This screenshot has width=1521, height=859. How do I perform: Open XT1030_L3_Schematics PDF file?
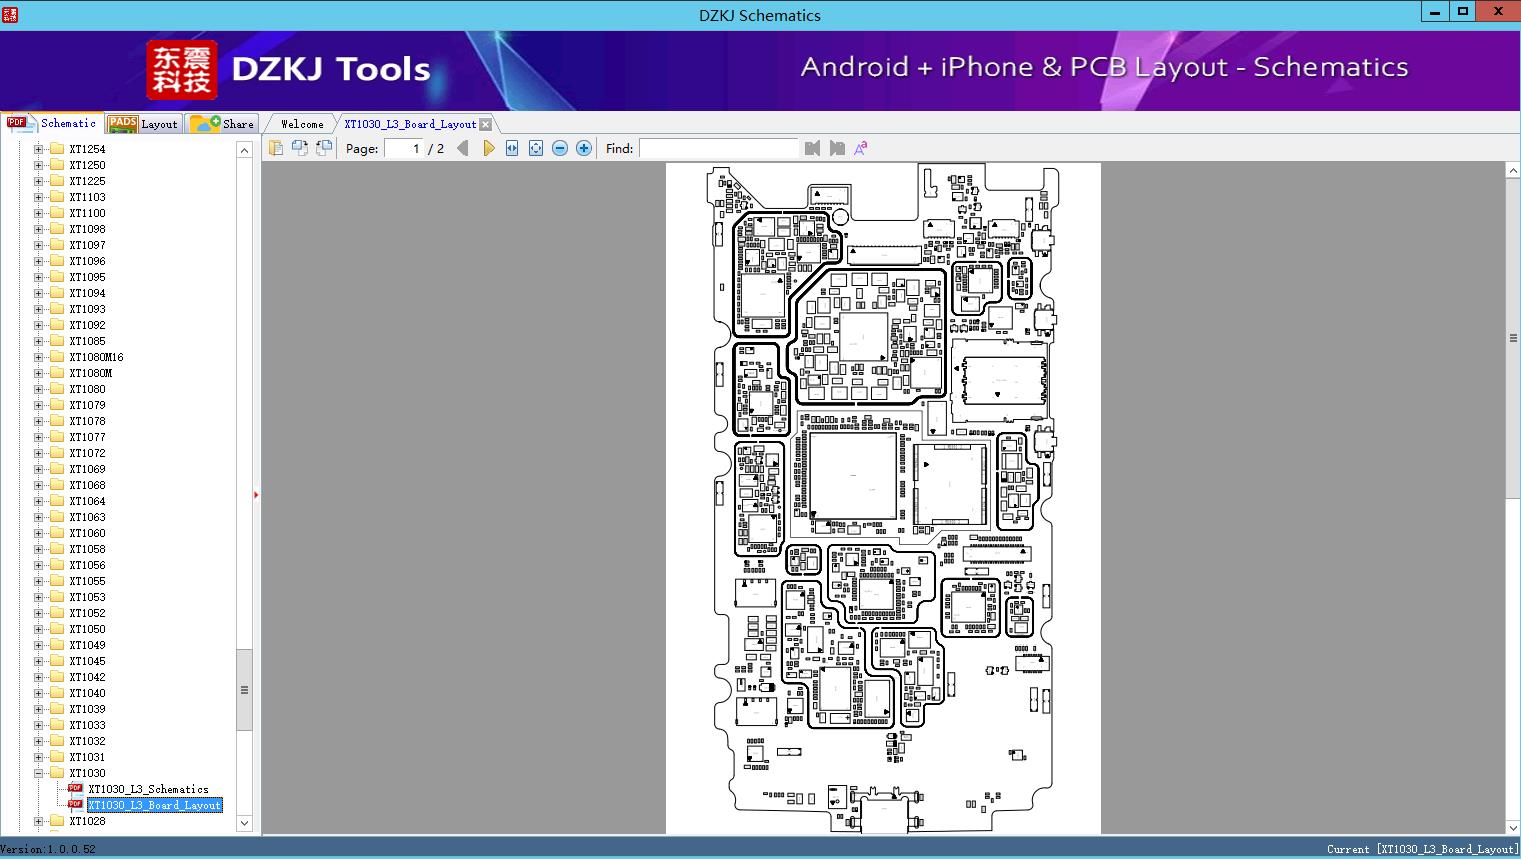[148, 789]
